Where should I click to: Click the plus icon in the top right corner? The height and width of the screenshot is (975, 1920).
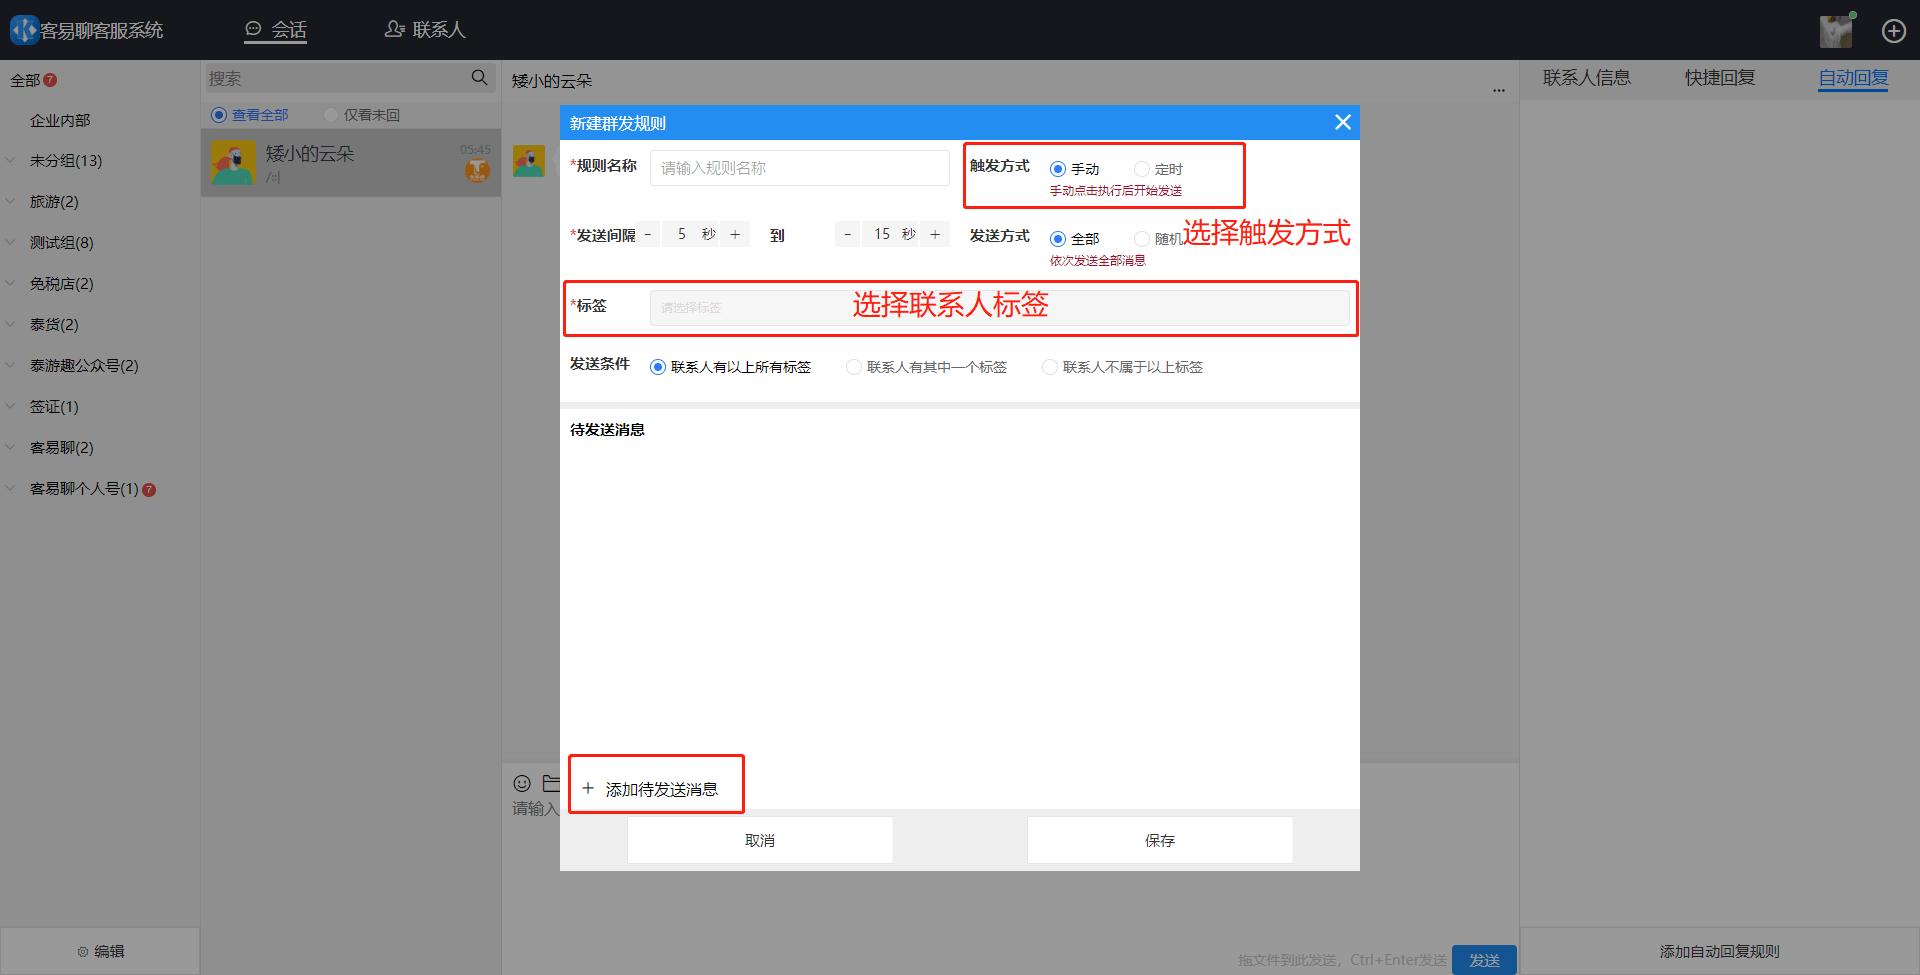point(1894,30)
